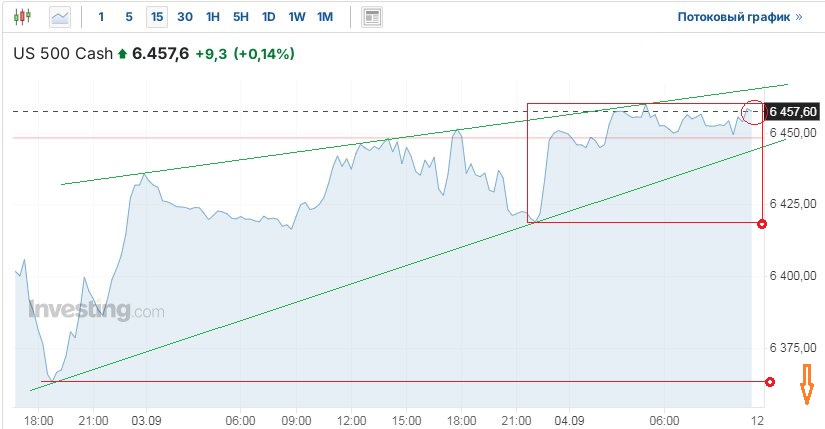Screen dimensions: 825x429
Task: Select the 5 minute timeframe
Action: click(x=129, y=17)
